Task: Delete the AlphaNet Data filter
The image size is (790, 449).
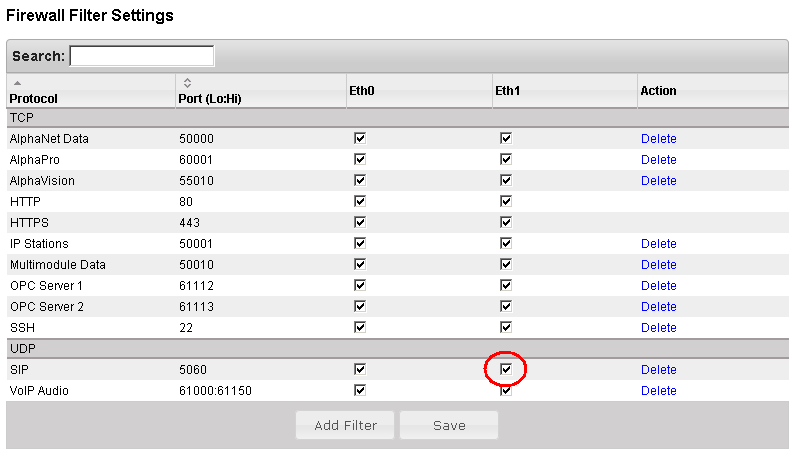Action: point(658,139)
